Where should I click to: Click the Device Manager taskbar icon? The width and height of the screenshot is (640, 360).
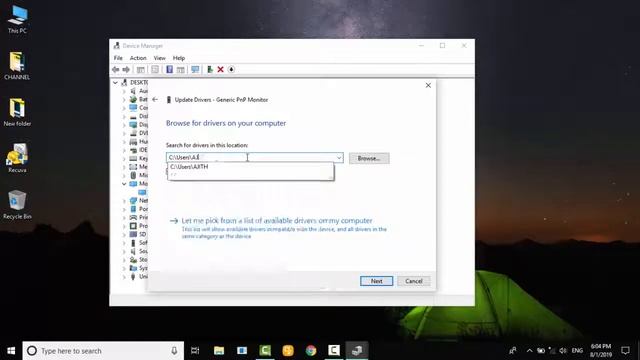[x=357, y=351]
